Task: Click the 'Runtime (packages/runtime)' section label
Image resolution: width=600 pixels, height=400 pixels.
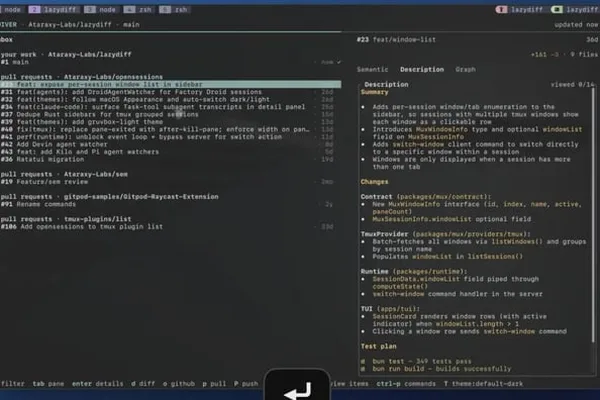Action: 414,271
